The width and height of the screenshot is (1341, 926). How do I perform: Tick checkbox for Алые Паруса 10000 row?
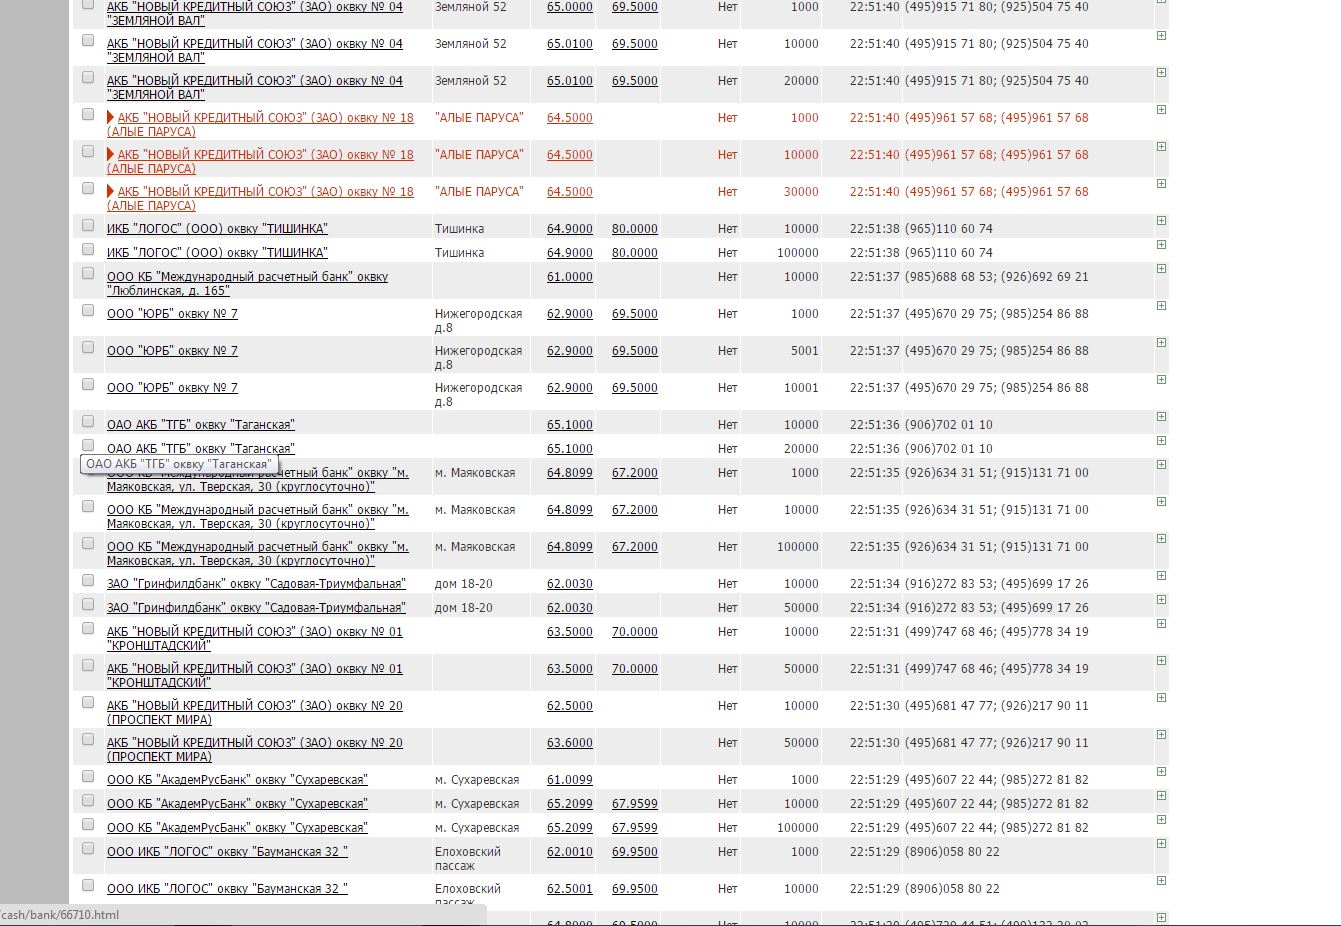[88, 151]
